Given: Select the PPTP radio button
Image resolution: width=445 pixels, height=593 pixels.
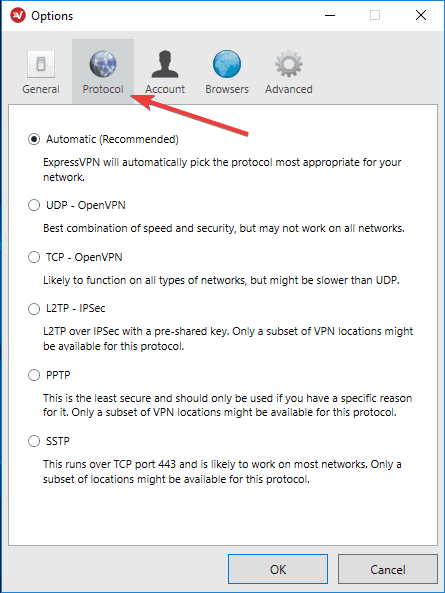Looking at the screenshot, I should click(x=34, y=375).
